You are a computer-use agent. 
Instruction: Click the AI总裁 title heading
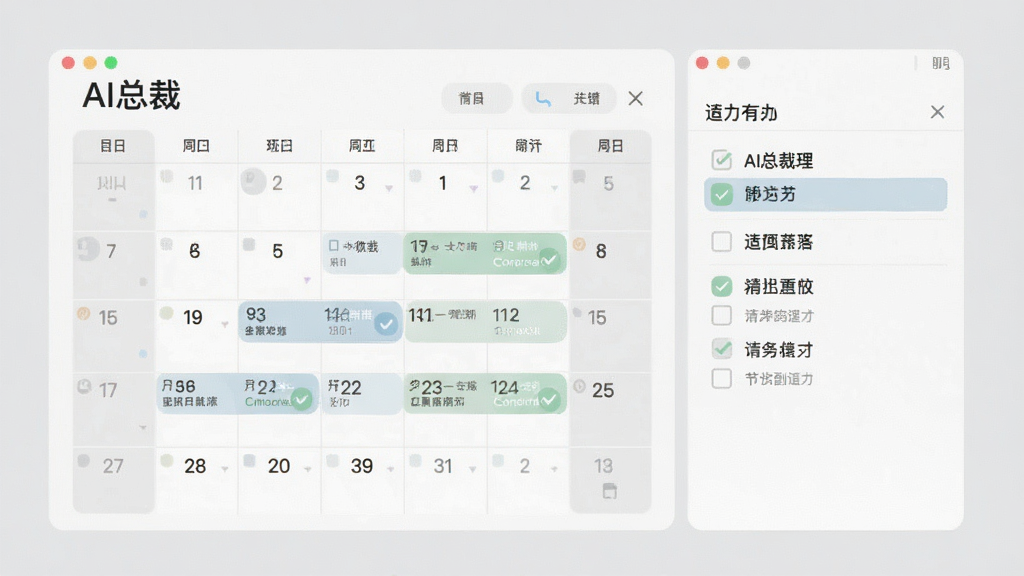(131, 96)
